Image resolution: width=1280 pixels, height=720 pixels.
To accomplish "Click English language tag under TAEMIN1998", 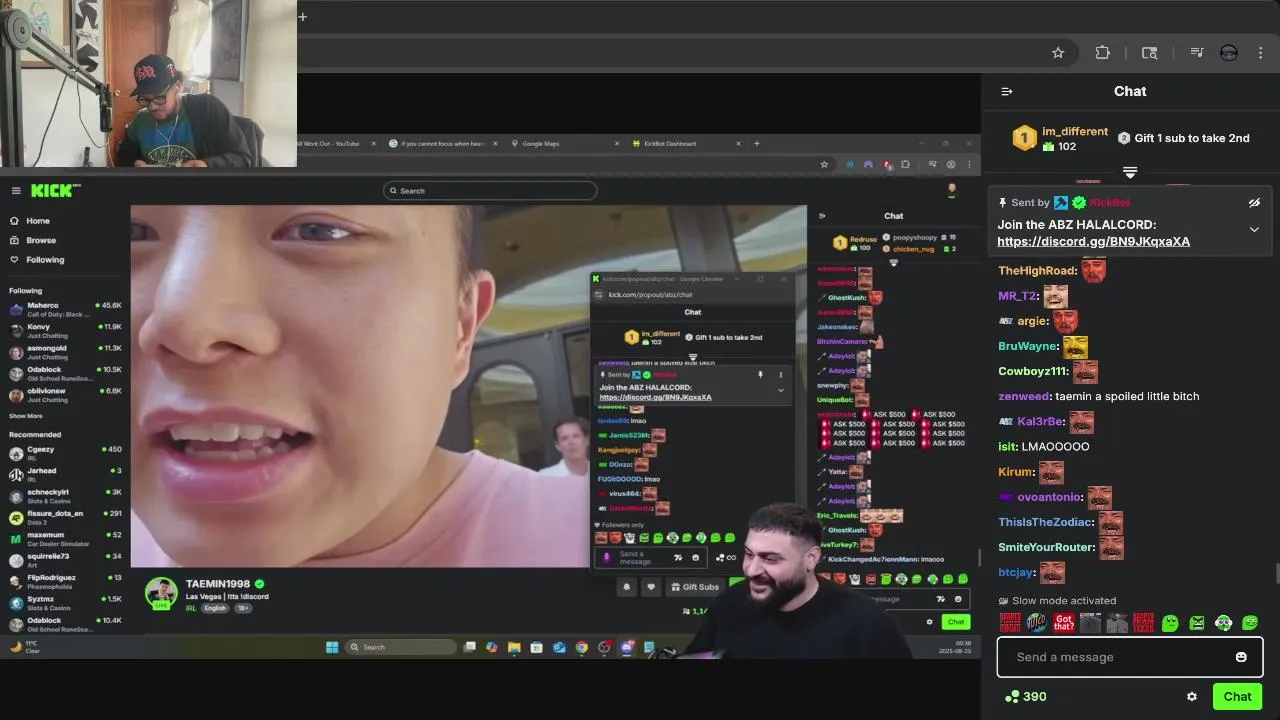I will (215, 608).
